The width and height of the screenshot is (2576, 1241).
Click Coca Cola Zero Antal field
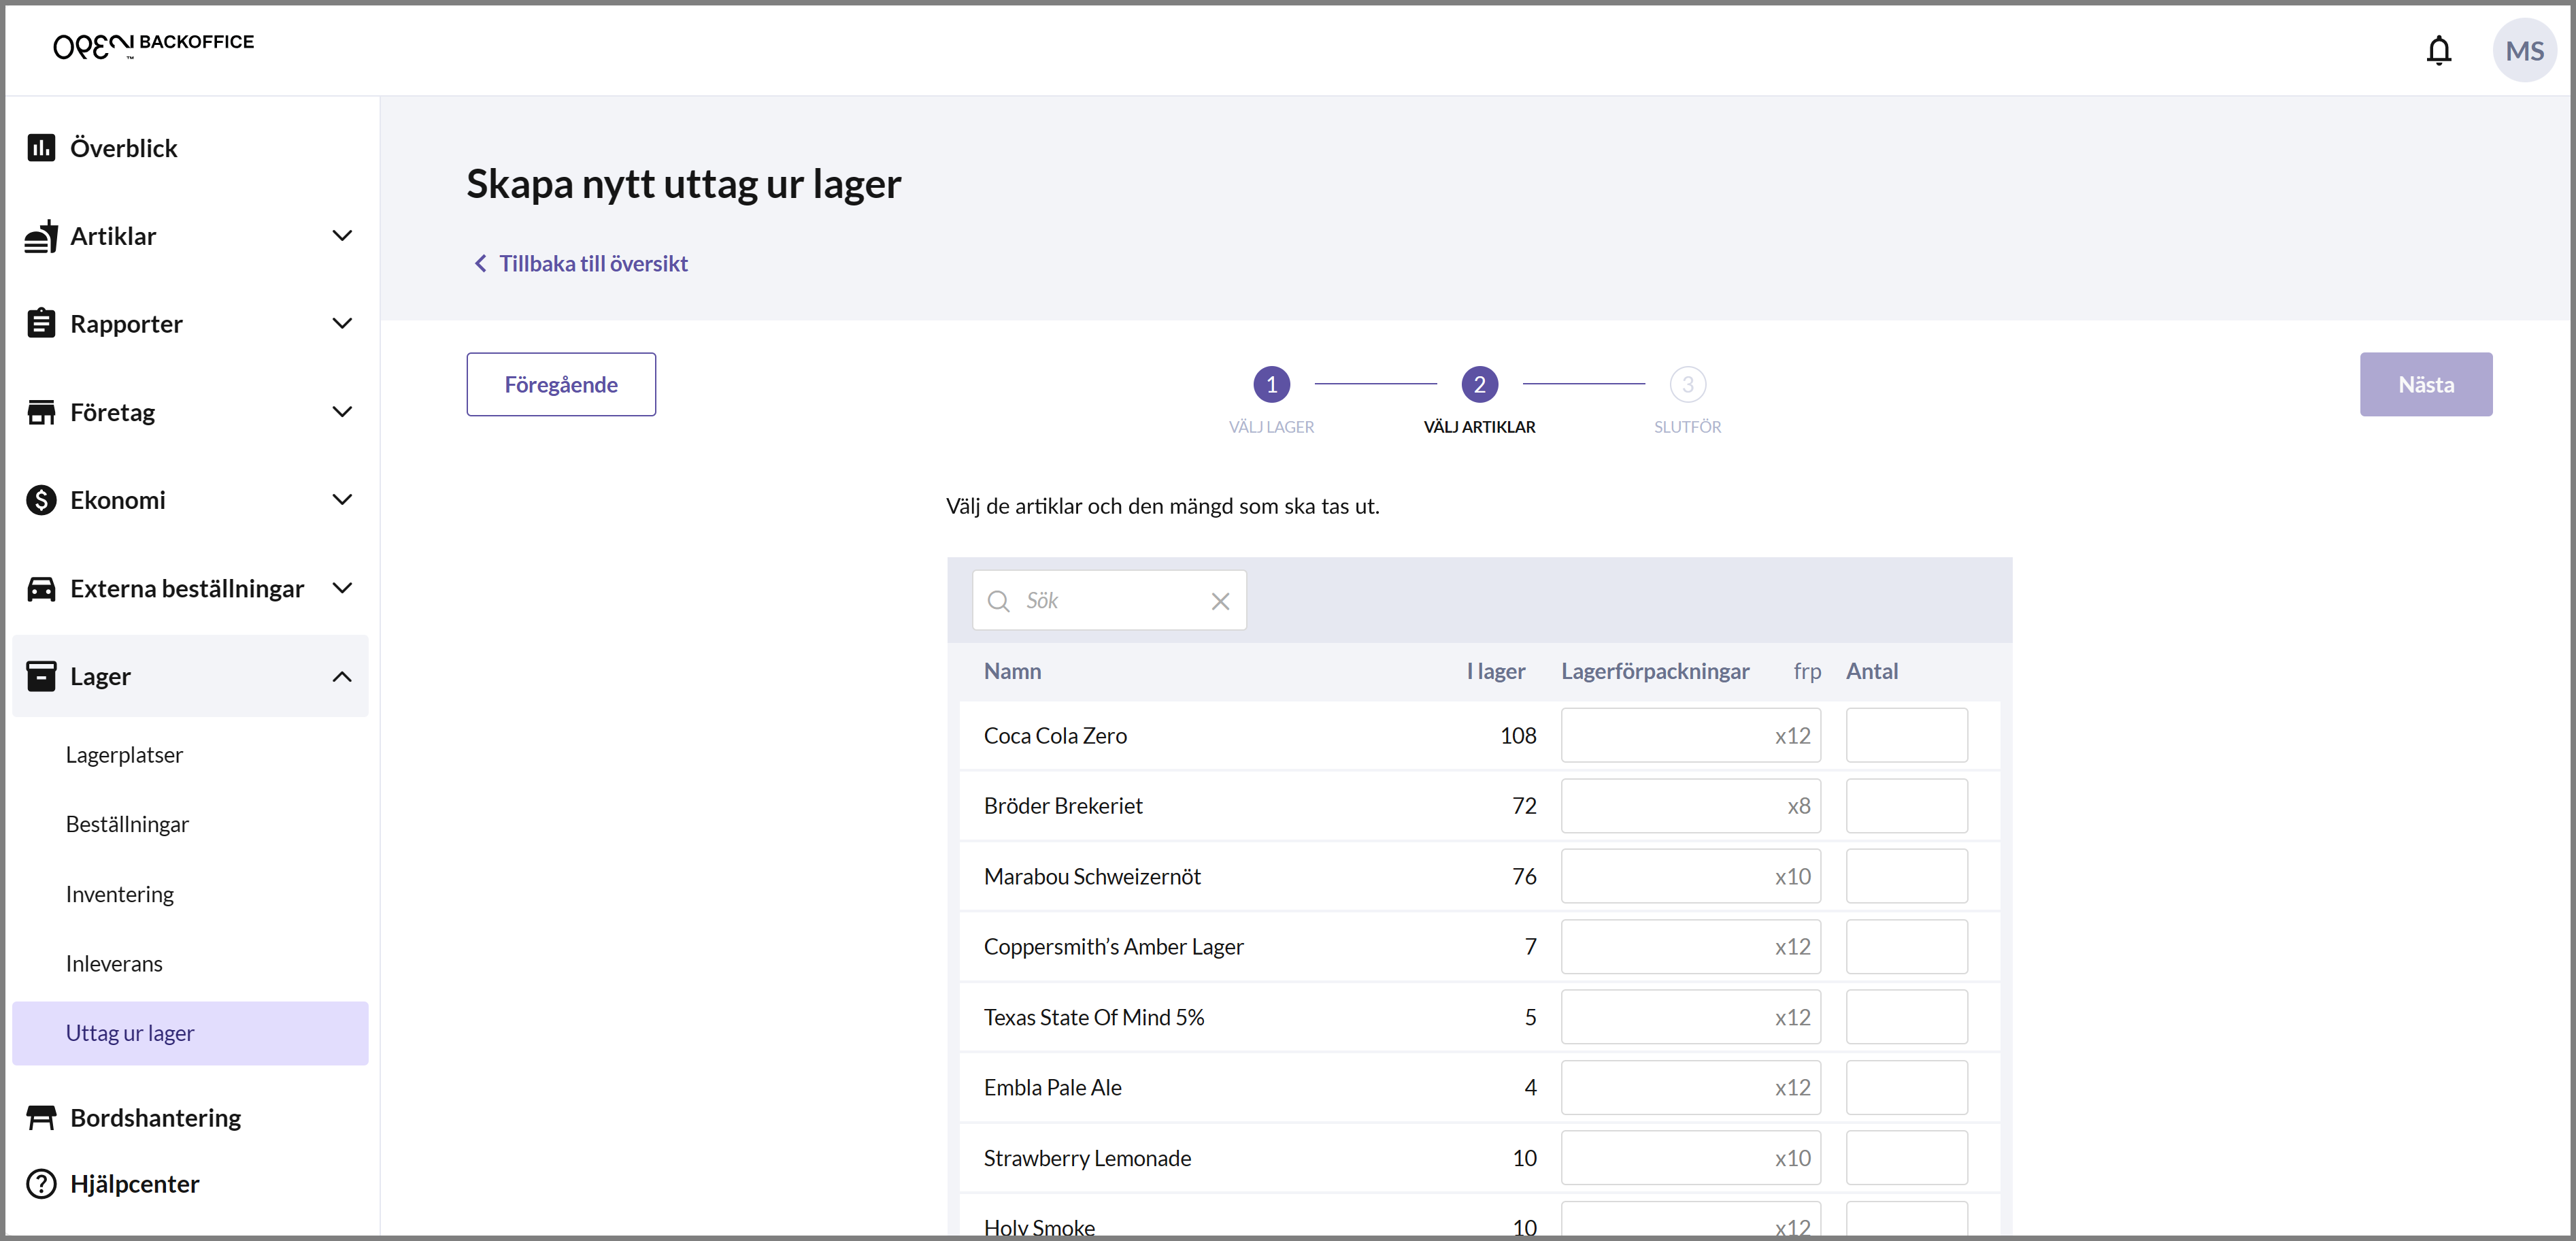pyautogui.click(x=1906, y=735)
